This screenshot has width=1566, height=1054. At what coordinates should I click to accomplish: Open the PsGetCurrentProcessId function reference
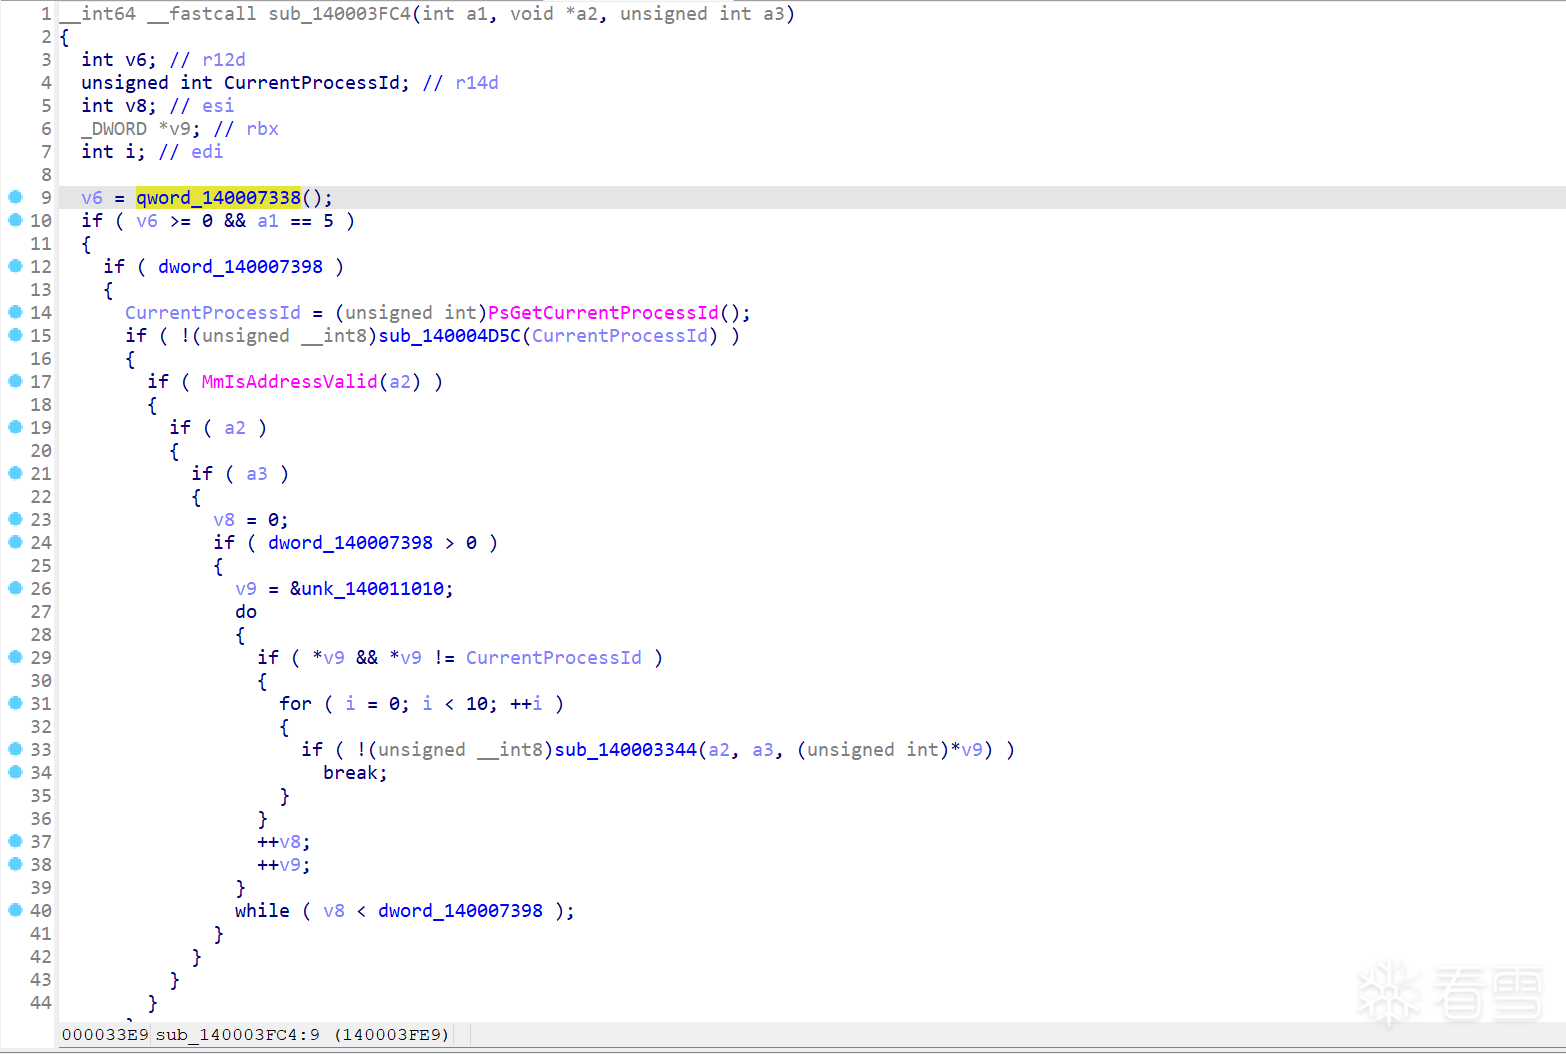pos(603,313)
